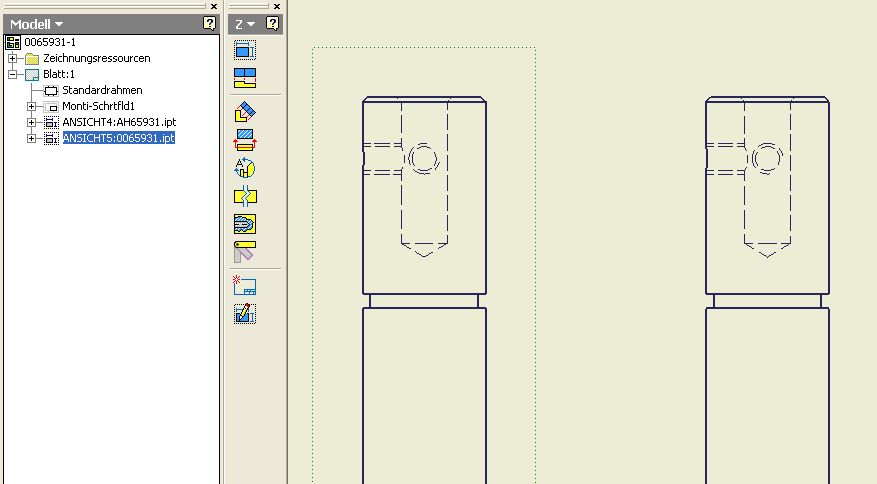This screenshot has height=484, width=877.
Task: Select the Projected View tool
Action: click(x=245, y=78)
